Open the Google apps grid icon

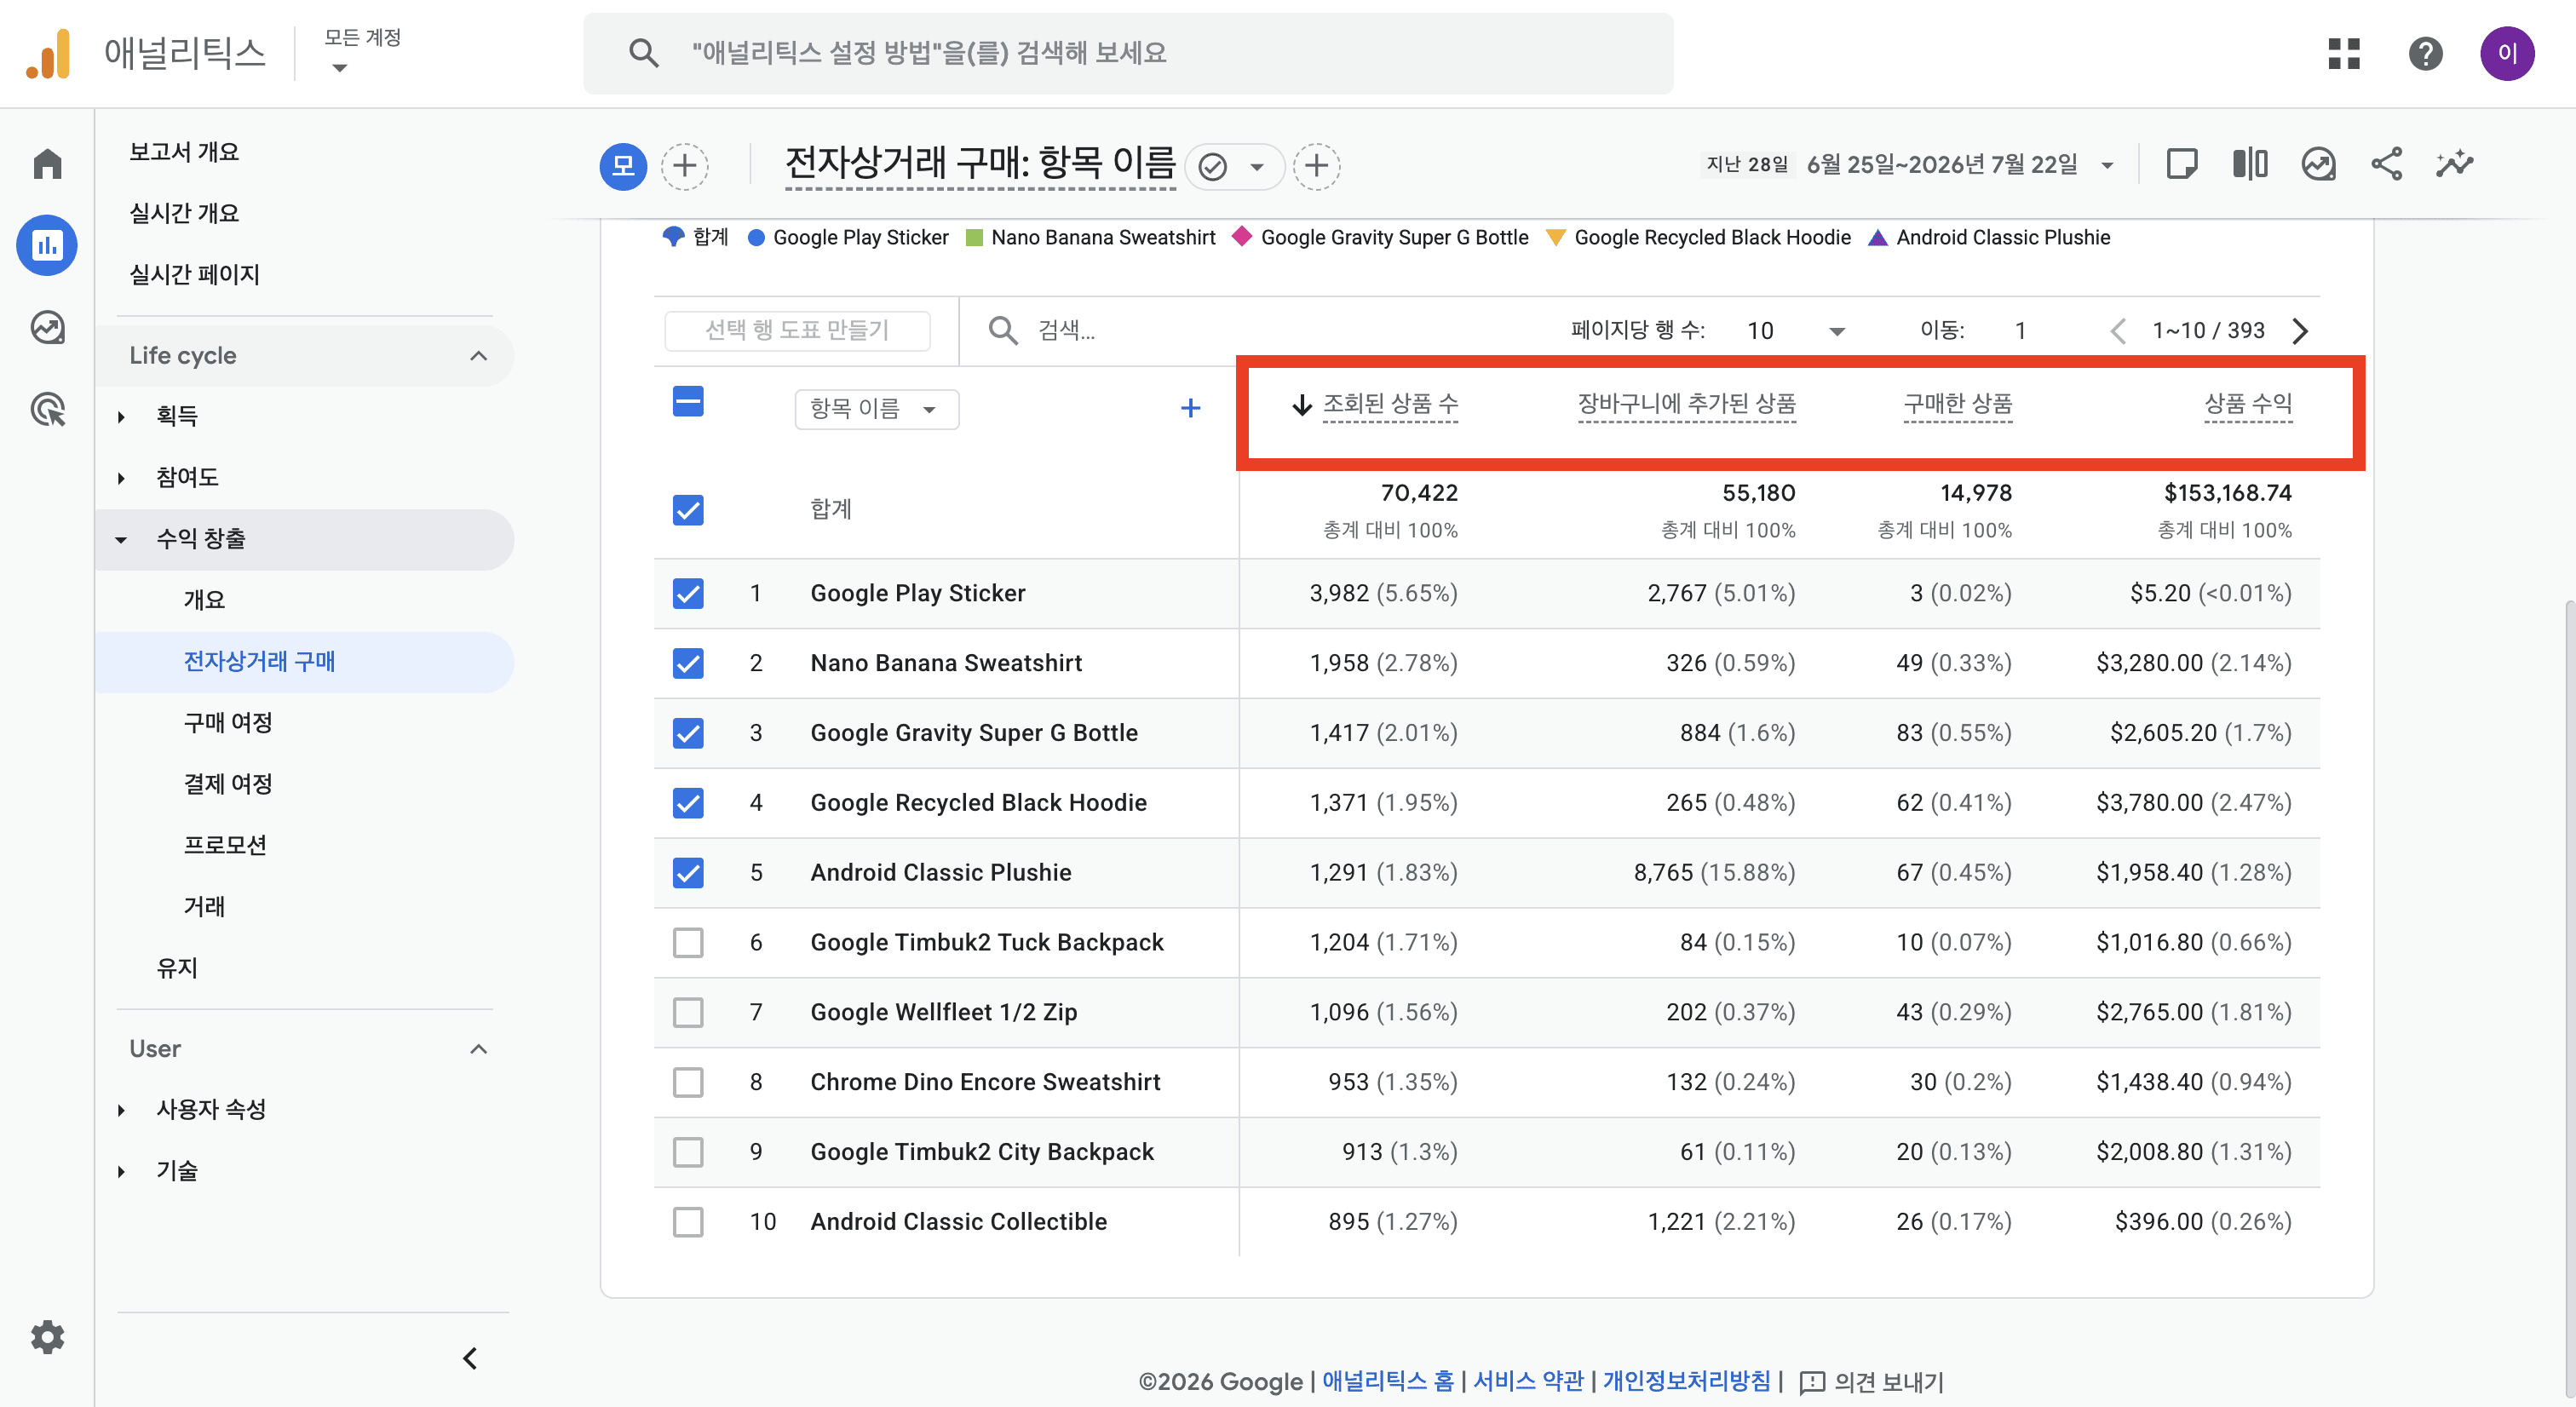[2343, 53]
